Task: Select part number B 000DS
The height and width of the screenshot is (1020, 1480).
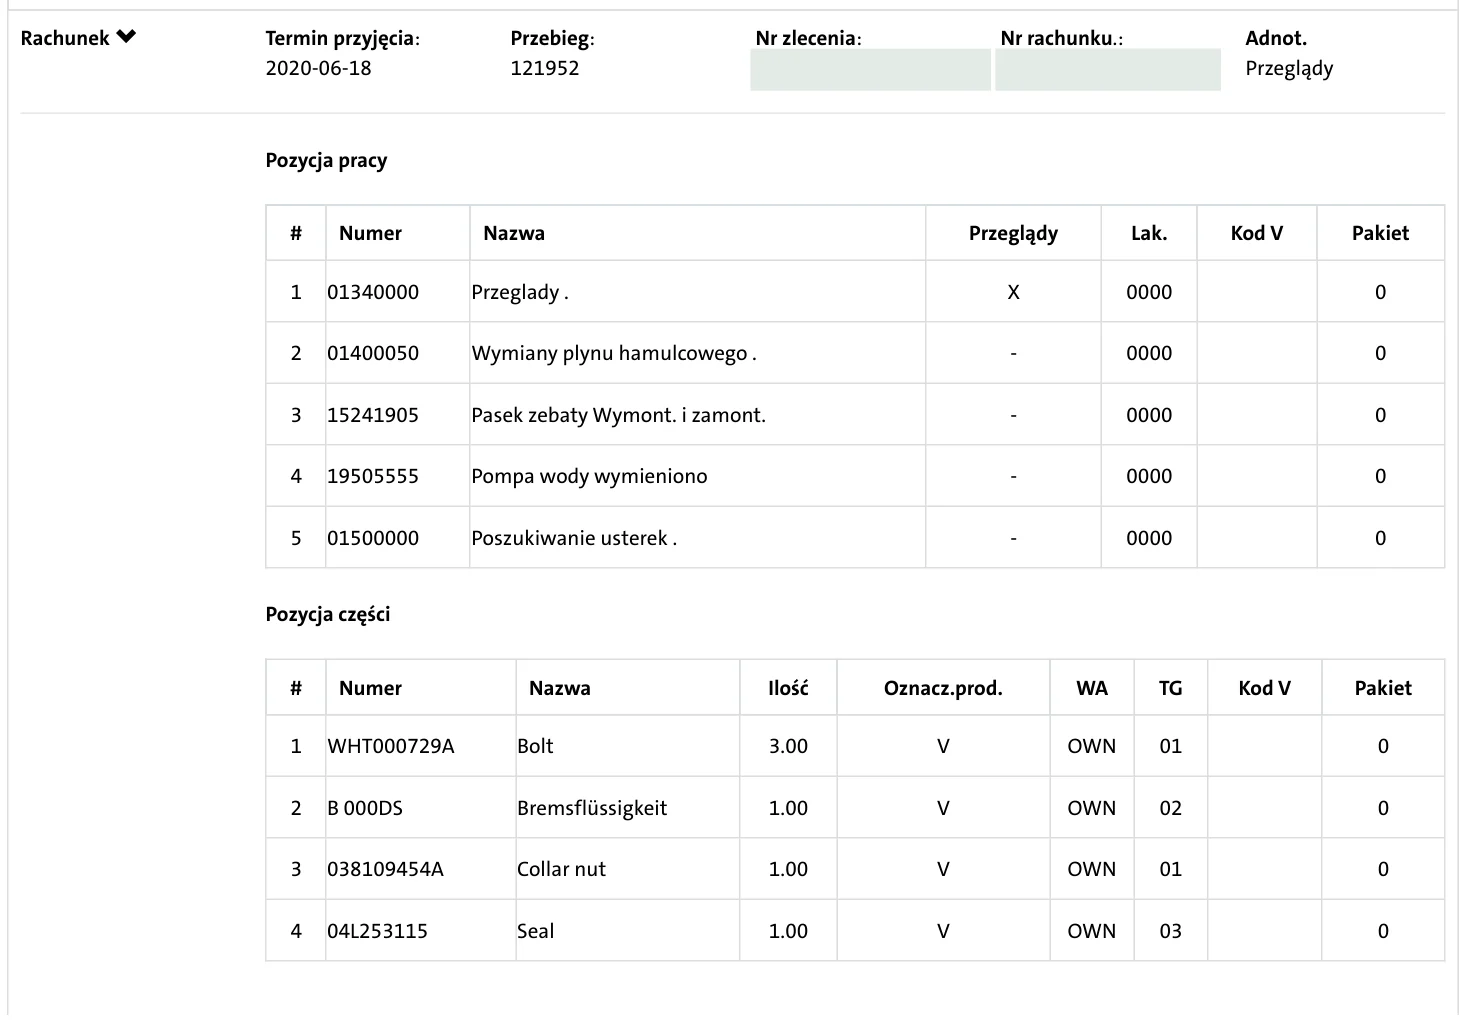Action: (365, 808)
